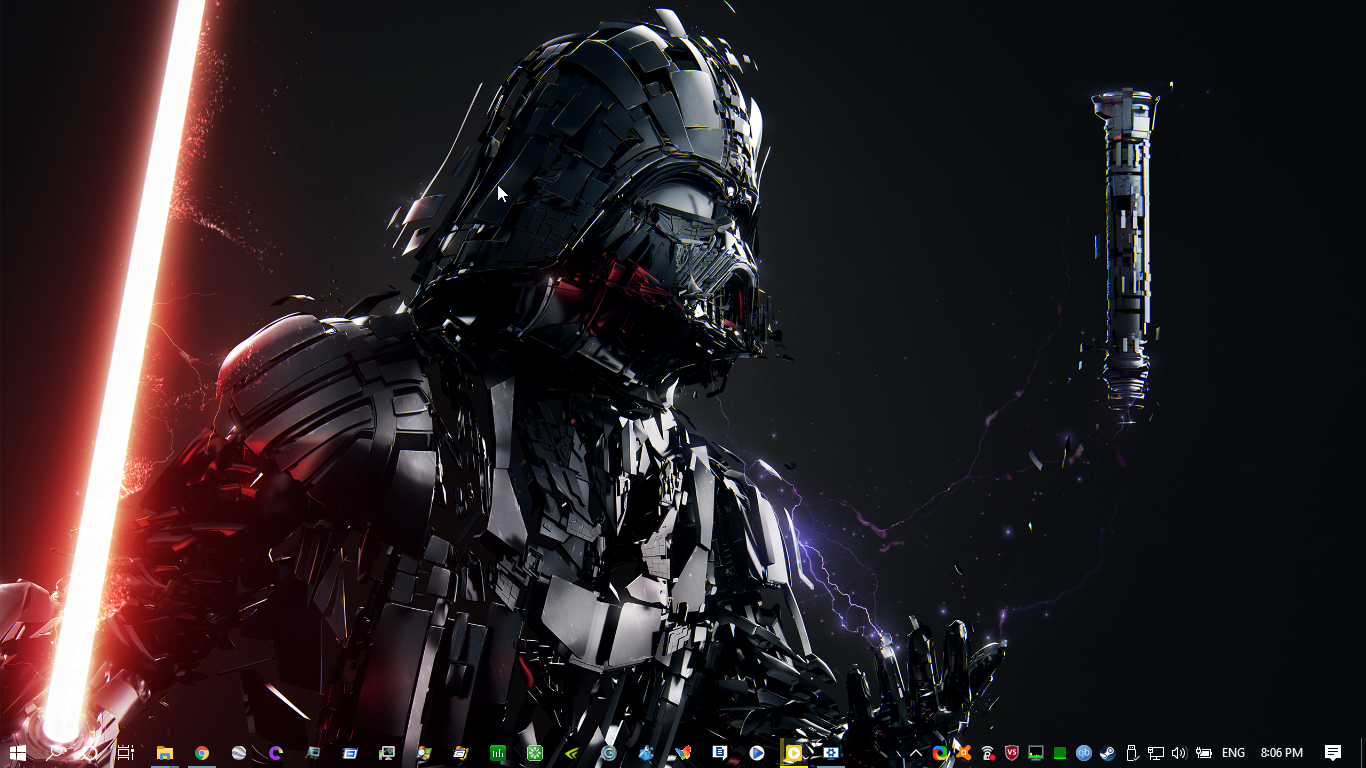Image resolution: width=1366 pixels, height=768 pixels.
Task: Open qBittorrent from the system tray
Action: pos(1084,752)
